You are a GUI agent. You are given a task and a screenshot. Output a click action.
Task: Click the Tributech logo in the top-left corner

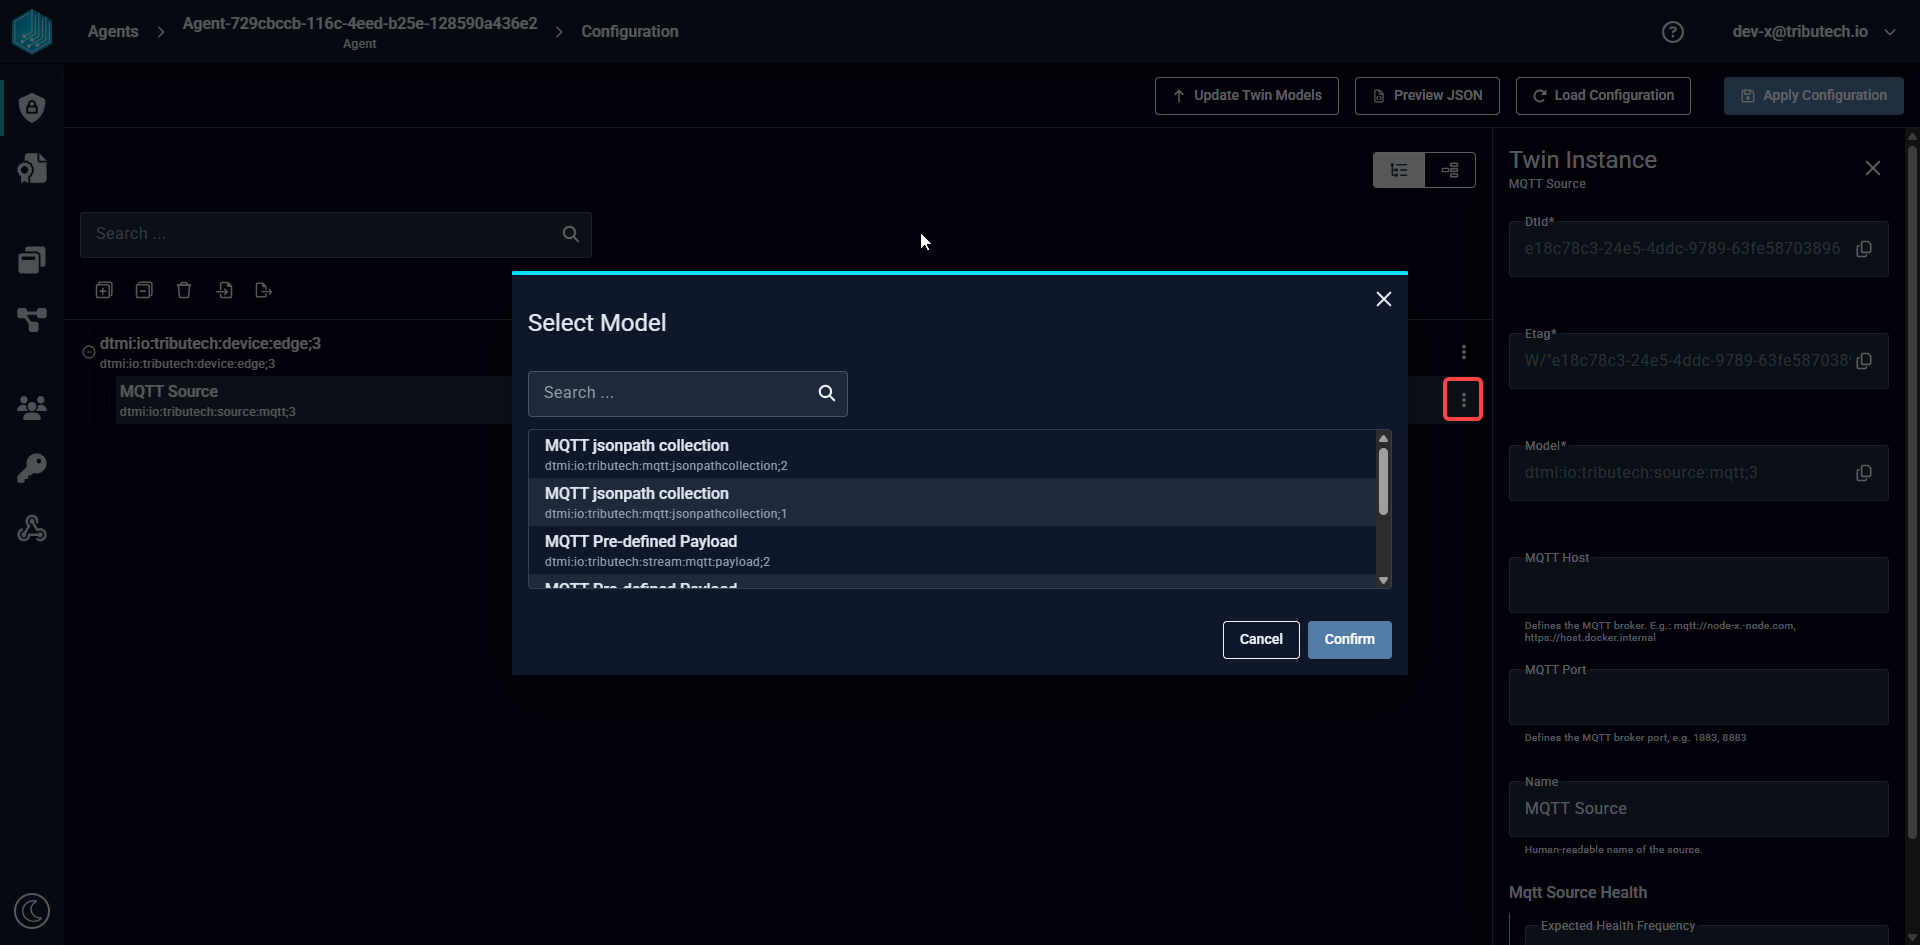click(32, 31)
